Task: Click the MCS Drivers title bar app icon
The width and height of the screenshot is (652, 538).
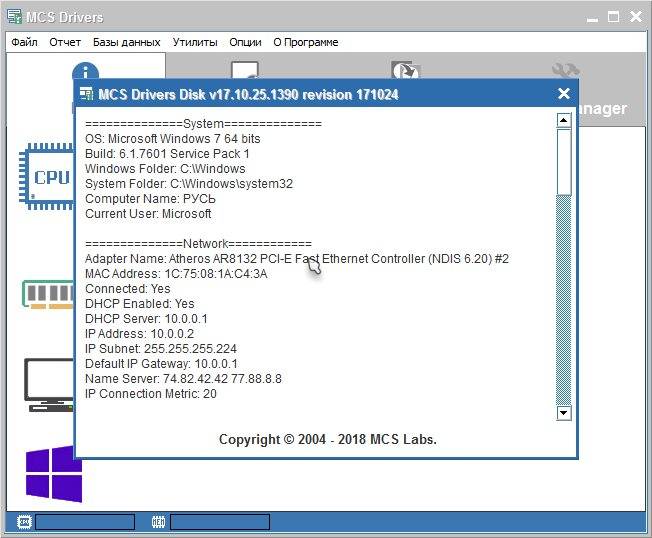Action: tap(15, 16)
